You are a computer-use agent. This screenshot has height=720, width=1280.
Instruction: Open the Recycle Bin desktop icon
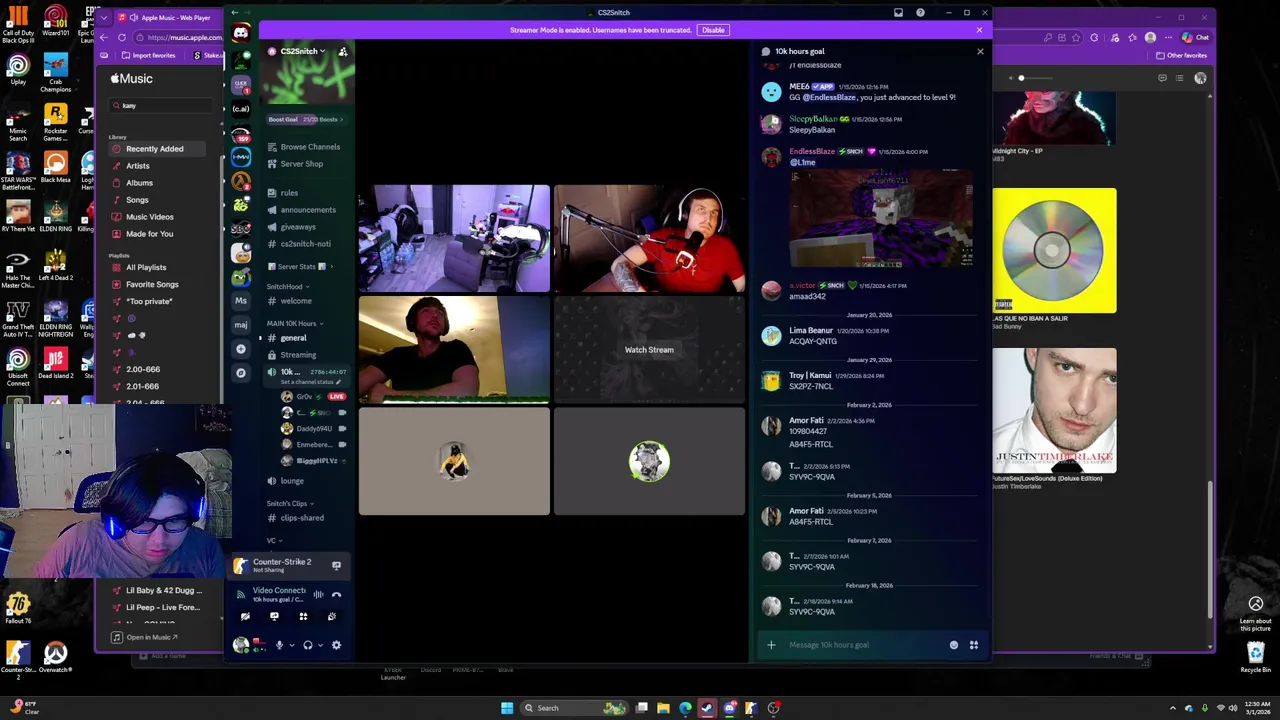click(1256, 658)
